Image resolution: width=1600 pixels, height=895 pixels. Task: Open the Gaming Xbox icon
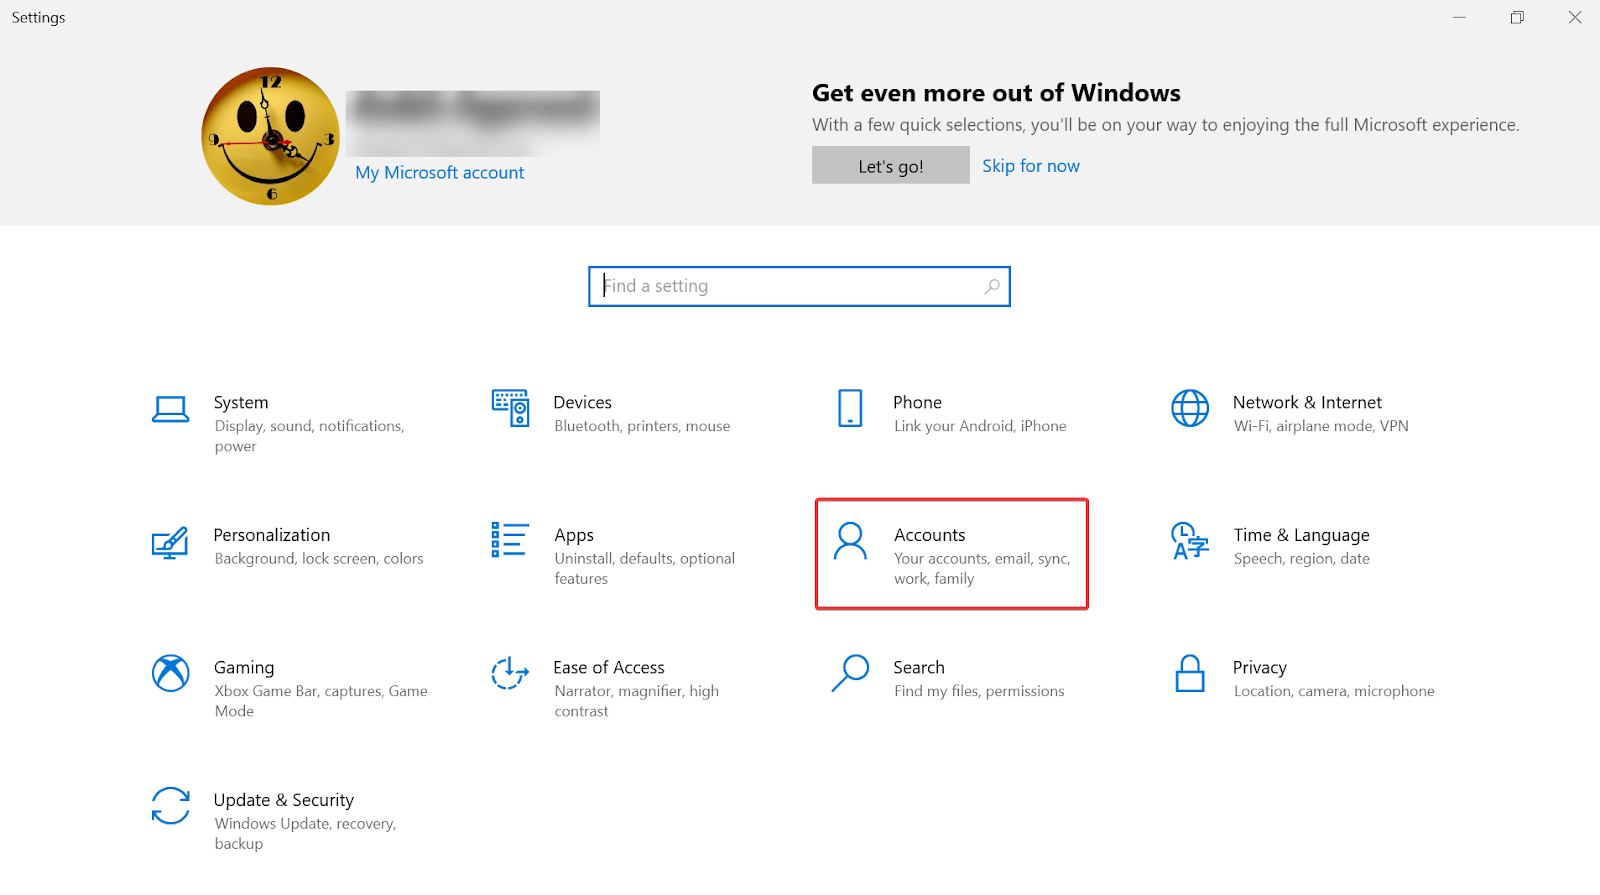point(170,673)
